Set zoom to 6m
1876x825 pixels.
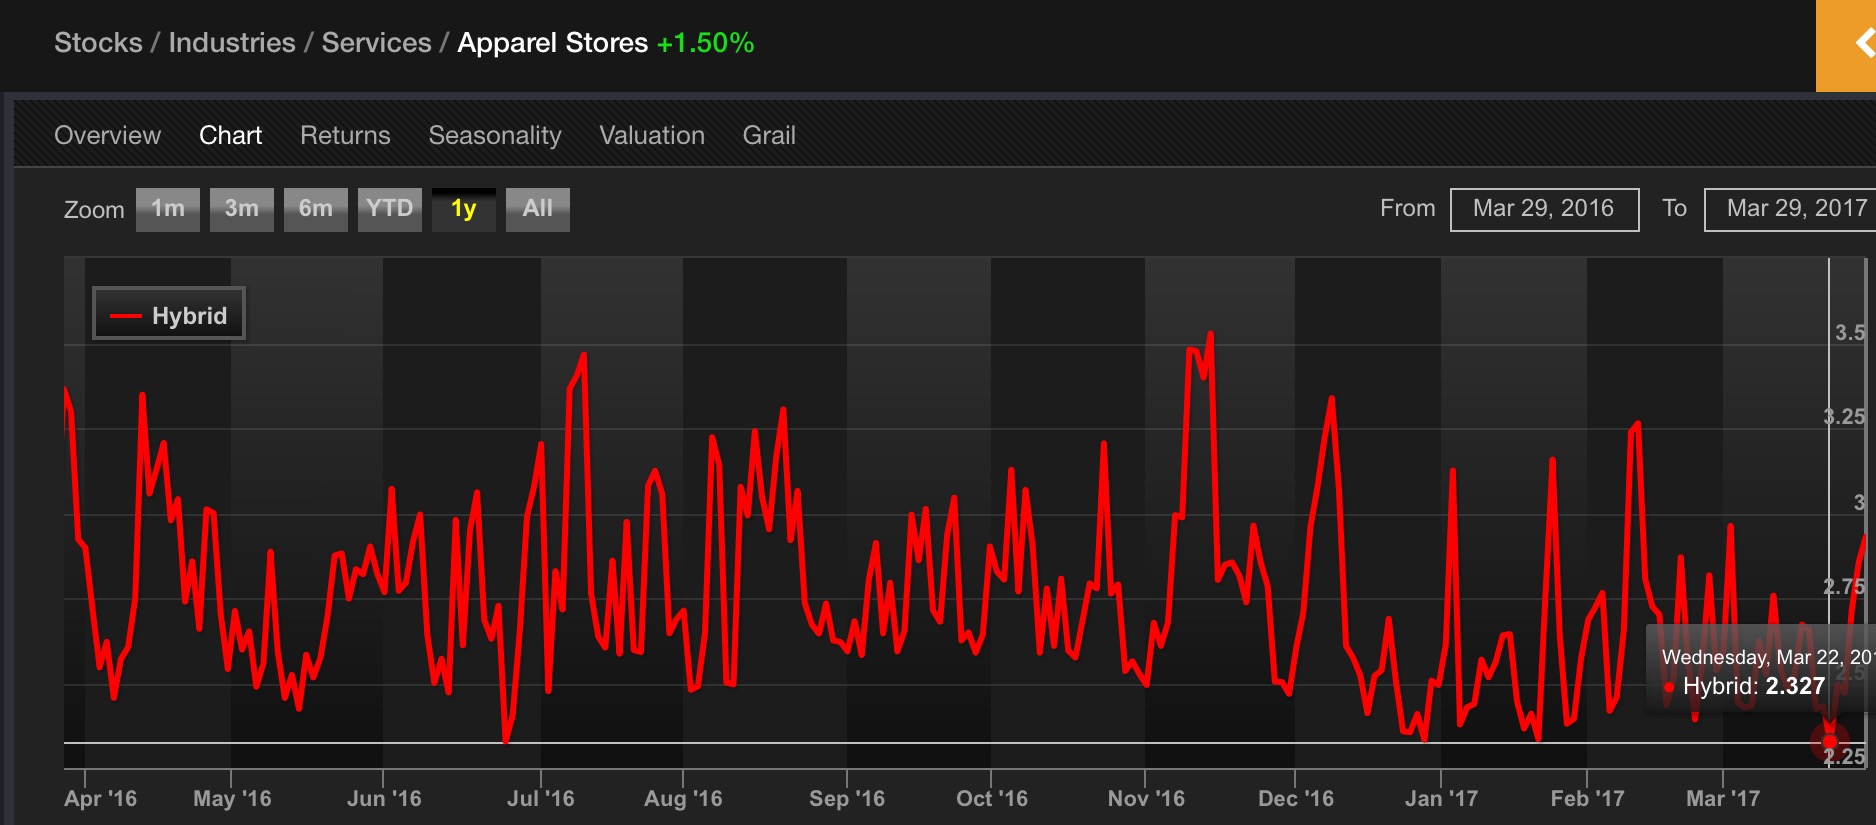tap(316, 209)
